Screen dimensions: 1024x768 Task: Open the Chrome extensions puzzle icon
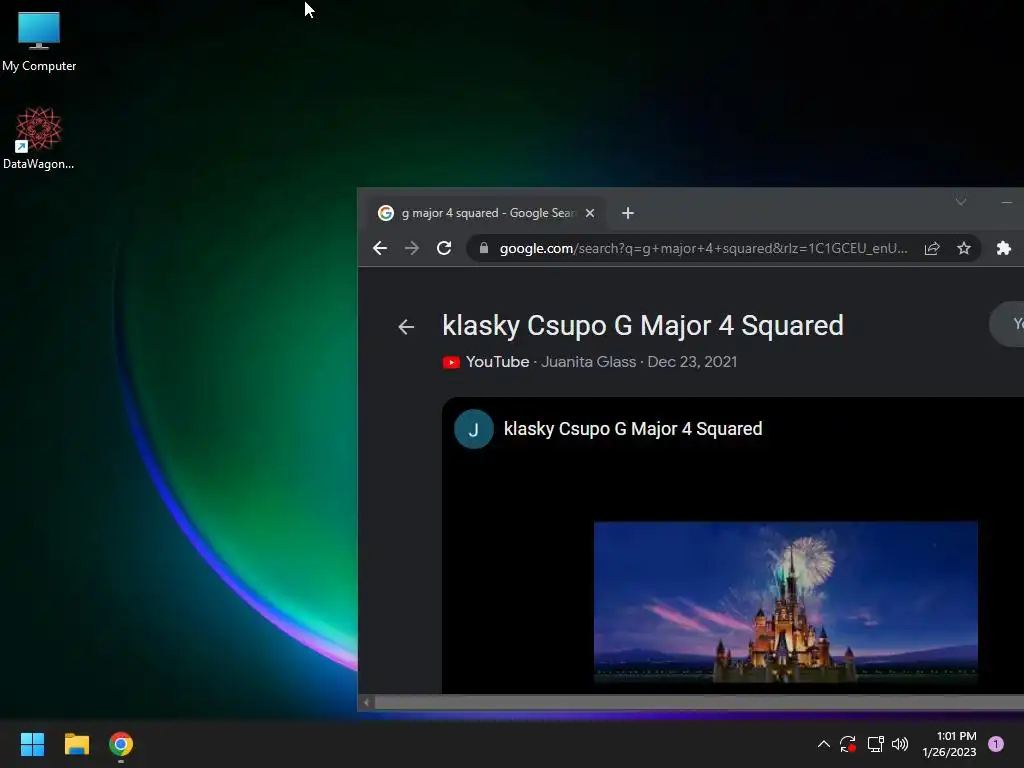(1004, 248)
